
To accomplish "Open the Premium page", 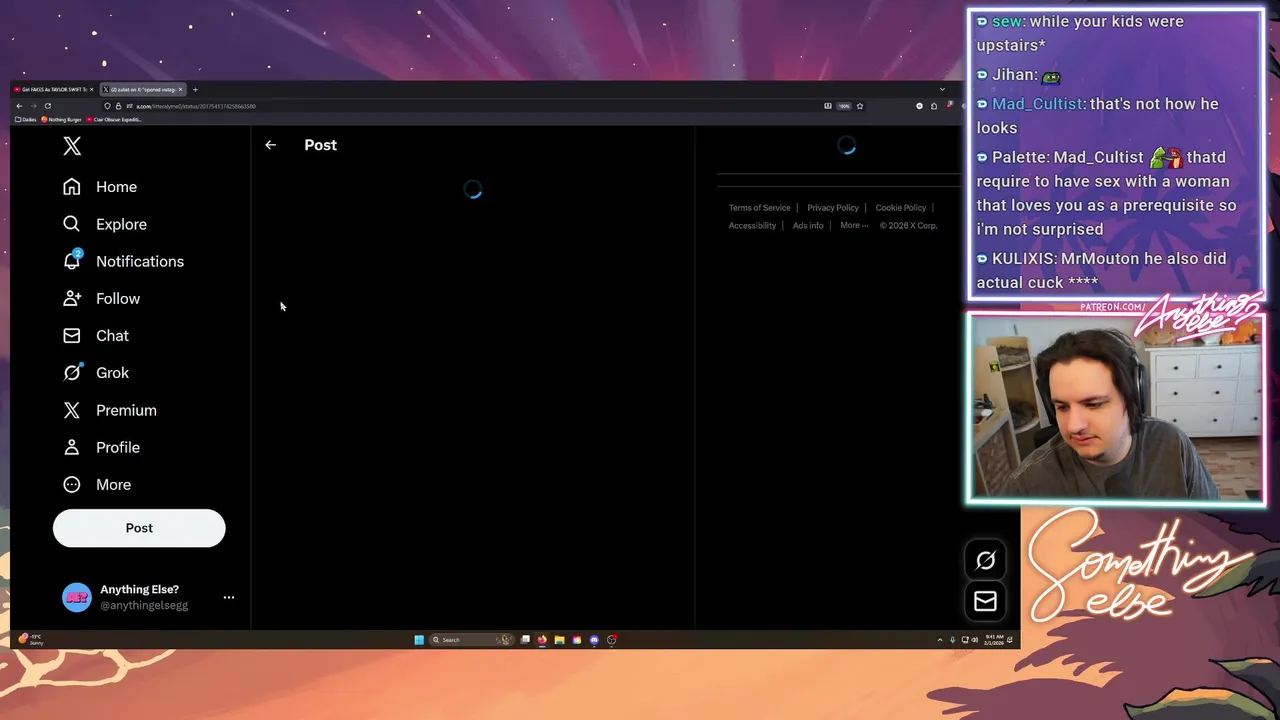I will [110, 410].
